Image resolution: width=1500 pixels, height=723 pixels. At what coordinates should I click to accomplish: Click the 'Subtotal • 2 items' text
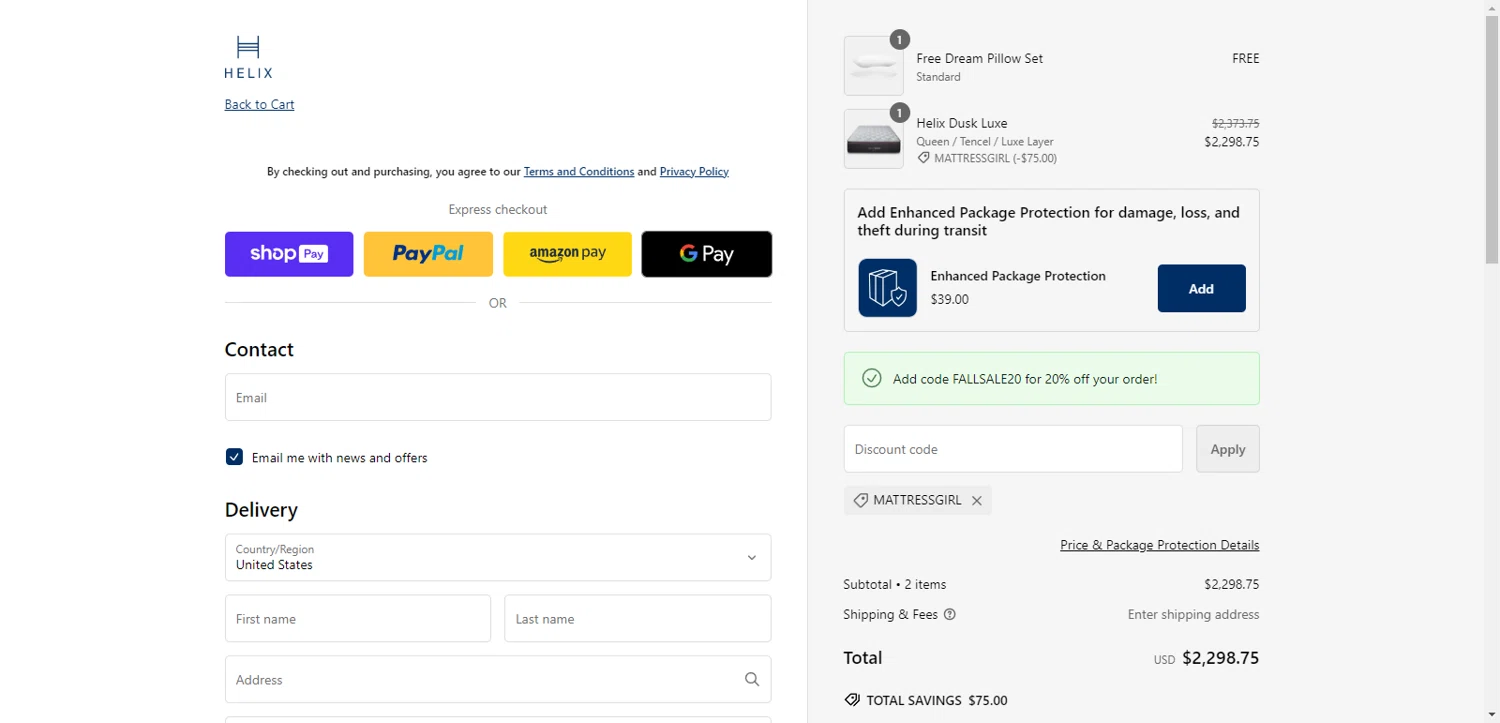(895, 584)
